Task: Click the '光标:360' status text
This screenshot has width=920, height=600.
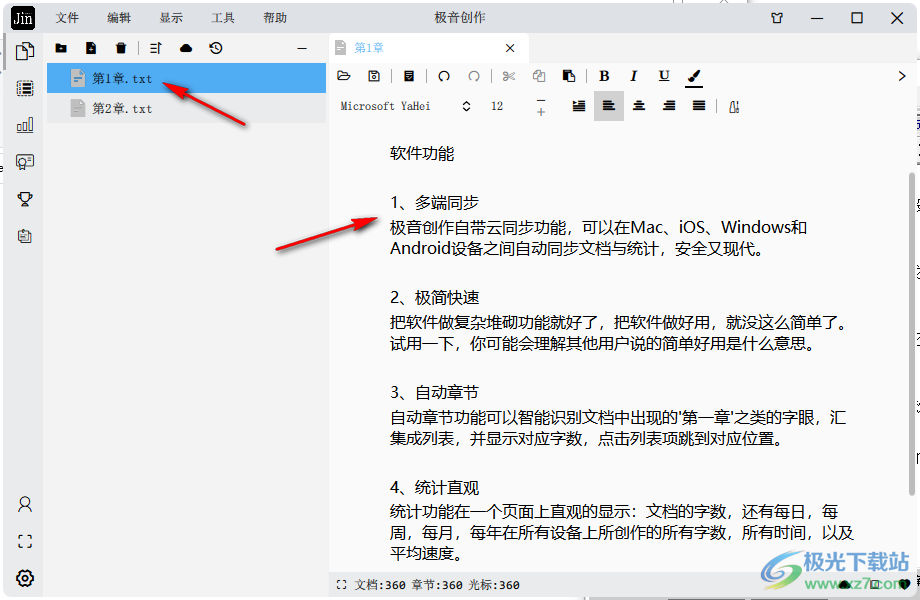Action: [493, 585]
